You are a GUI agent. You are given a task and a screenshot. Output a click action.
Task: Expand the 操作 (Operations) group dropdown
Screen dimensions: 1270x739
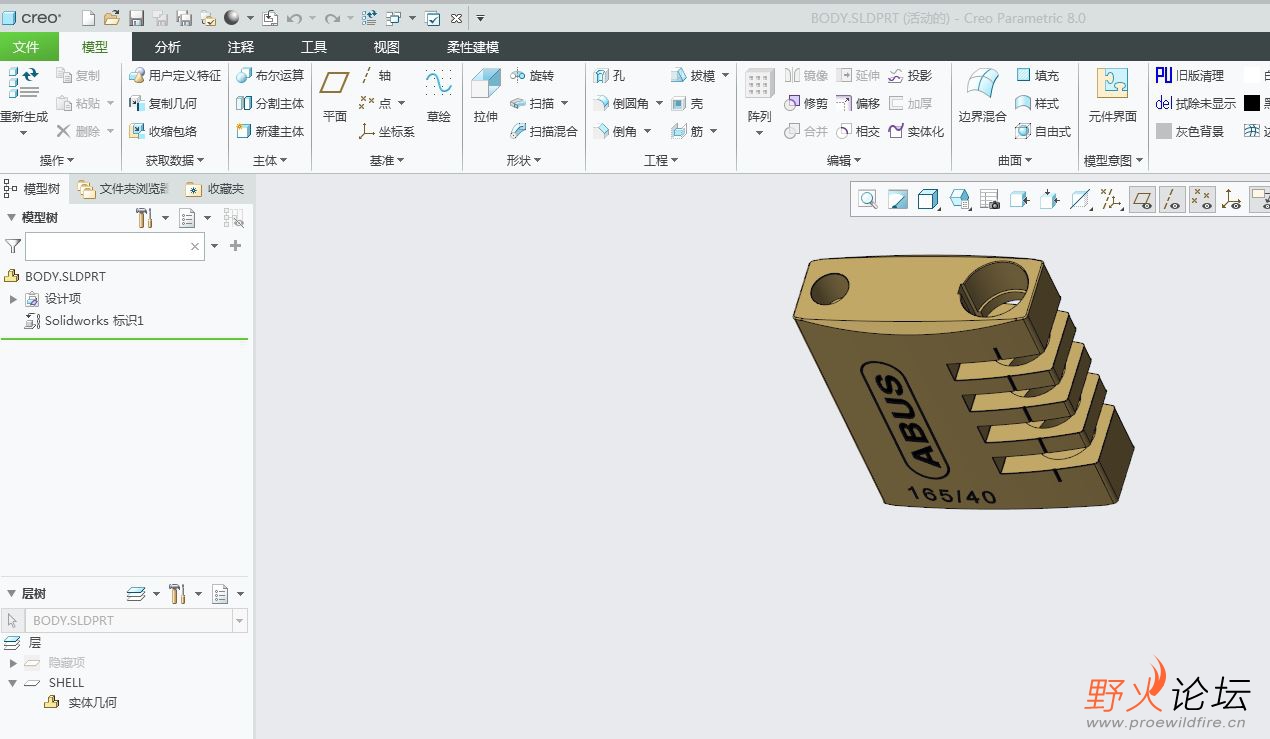coord(57,160)
